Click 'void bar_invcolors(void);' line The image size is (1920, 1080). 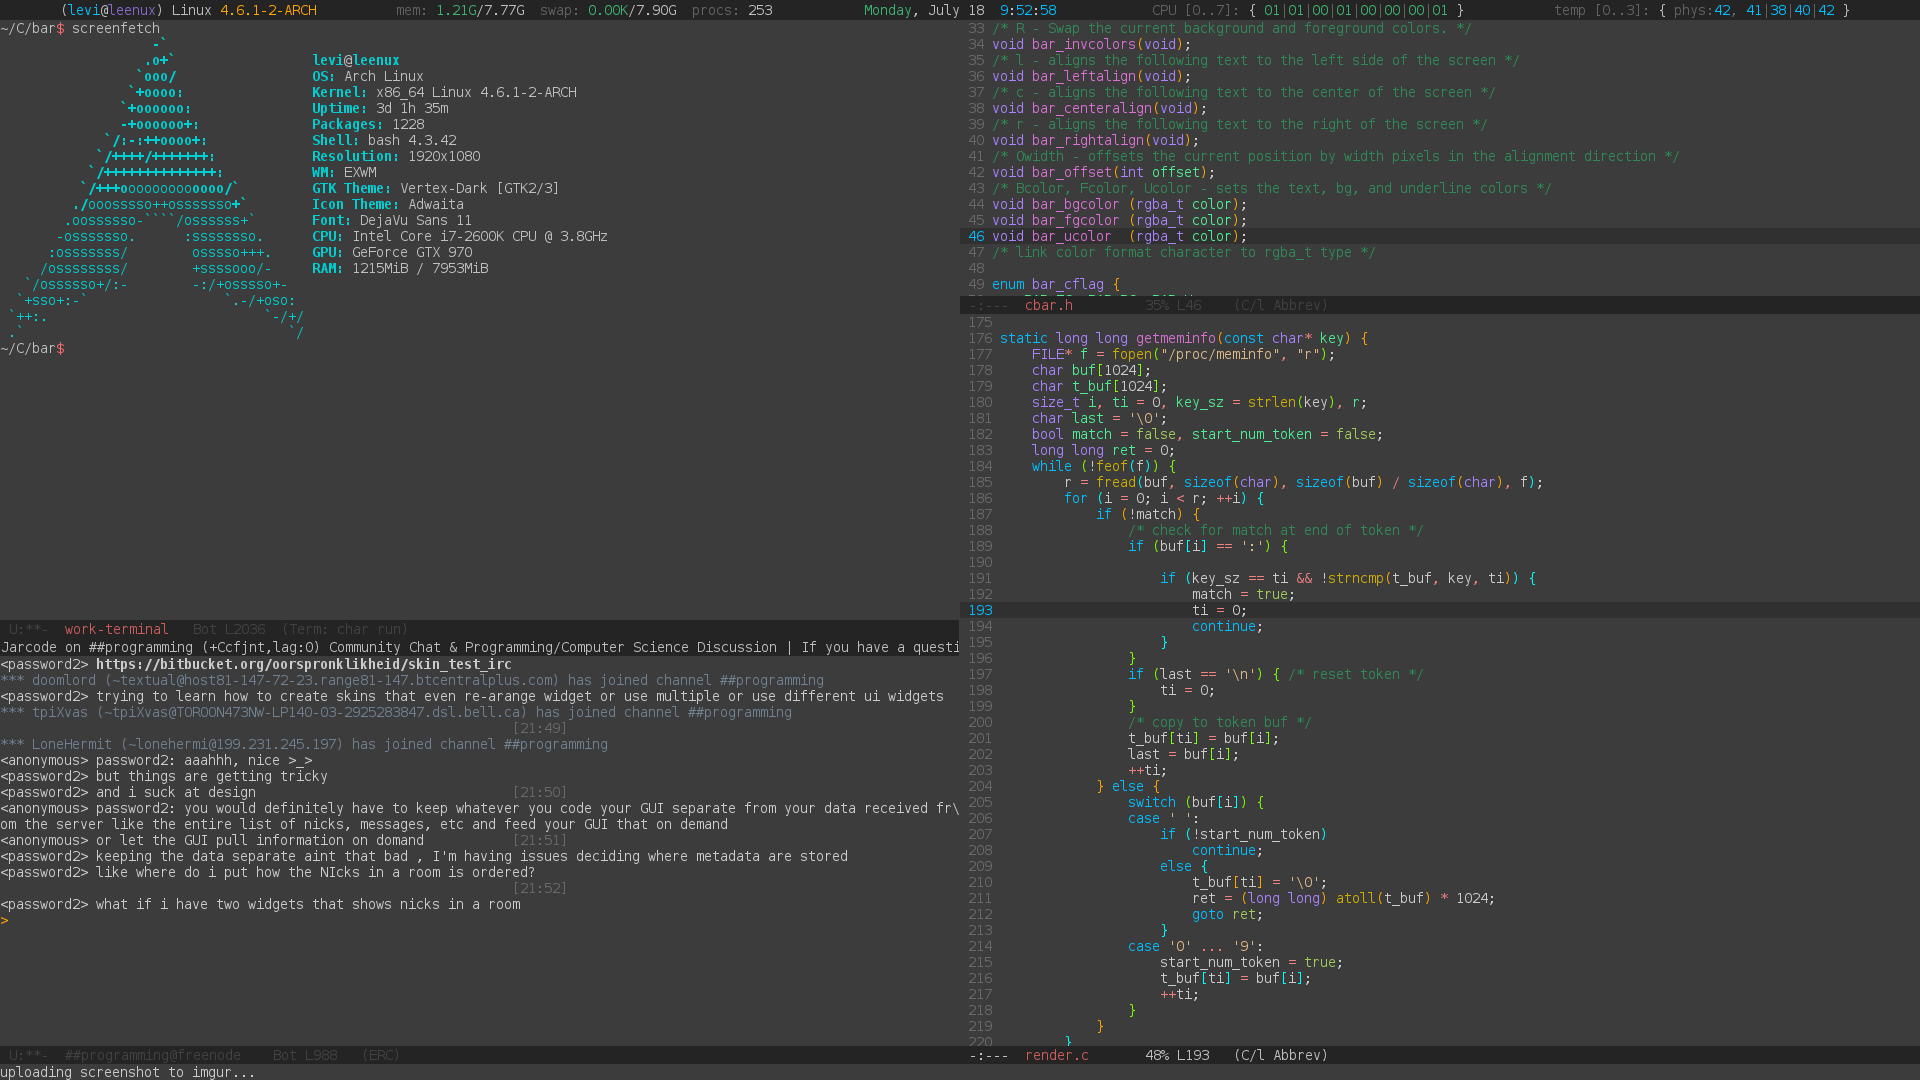click(1092, 44)
